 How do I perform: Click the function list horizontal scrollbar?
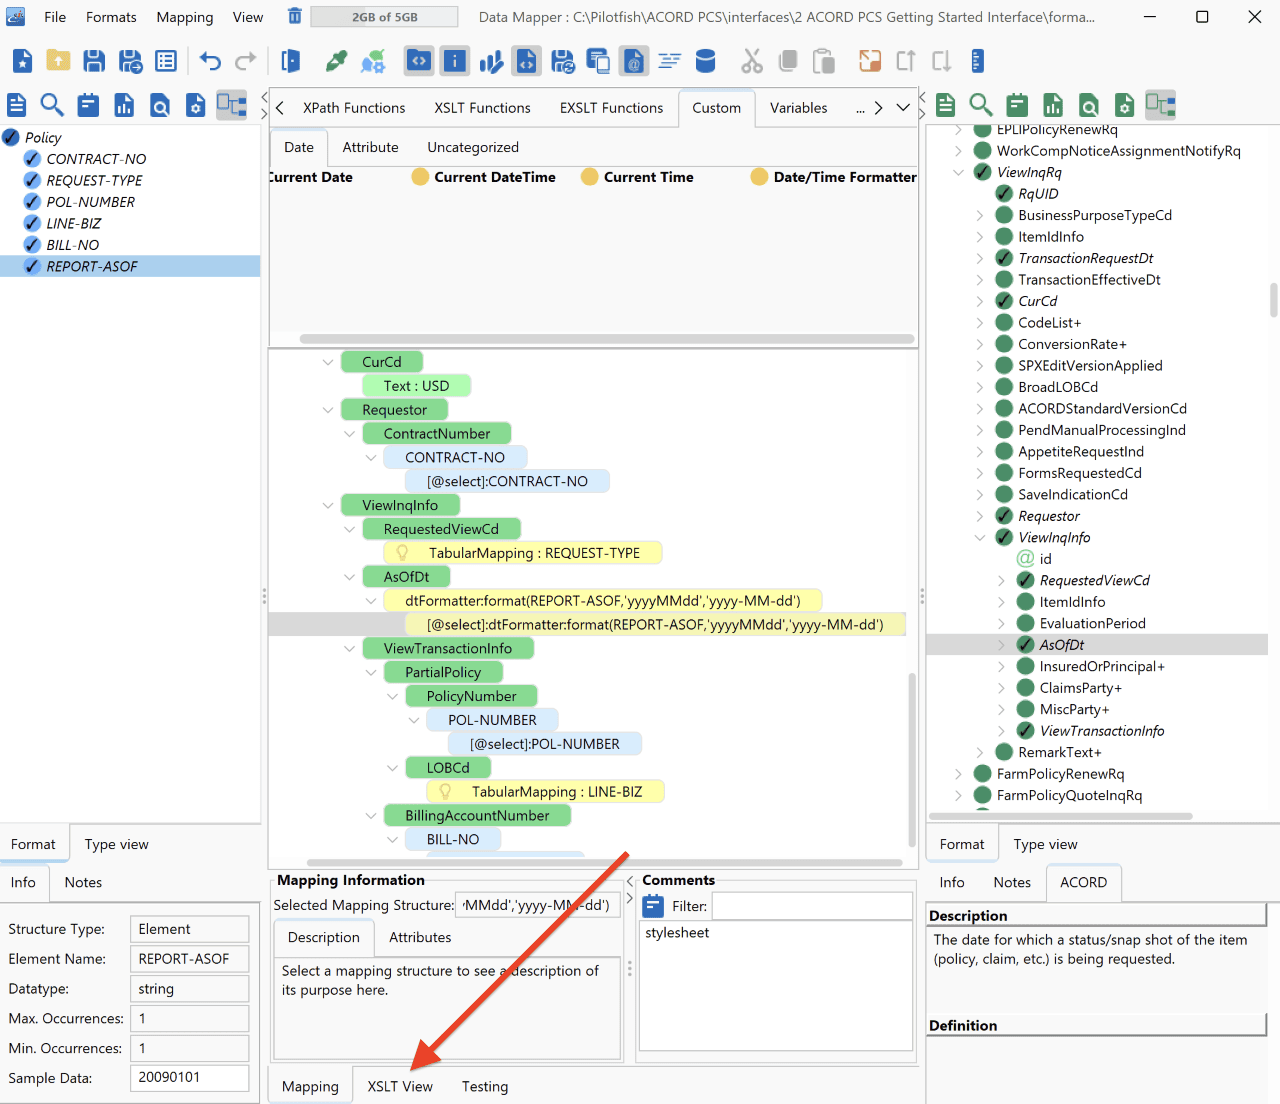point(607,339)
